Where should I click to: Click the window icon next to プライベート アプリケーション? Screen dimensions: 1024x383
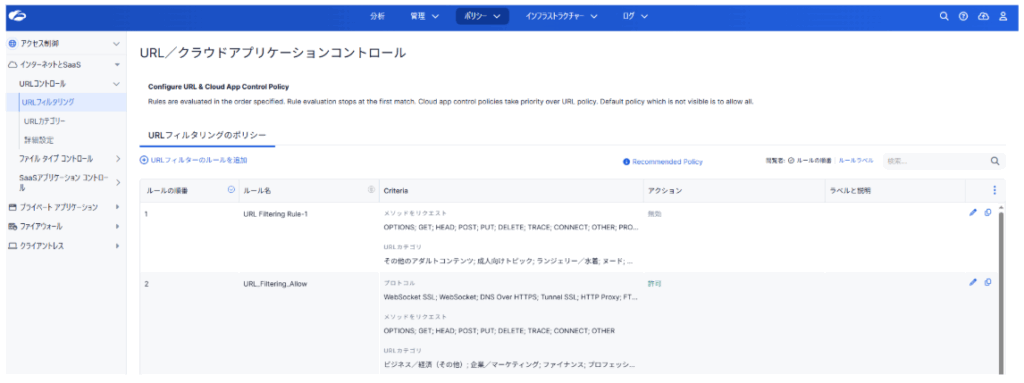[x=12, y=207]
